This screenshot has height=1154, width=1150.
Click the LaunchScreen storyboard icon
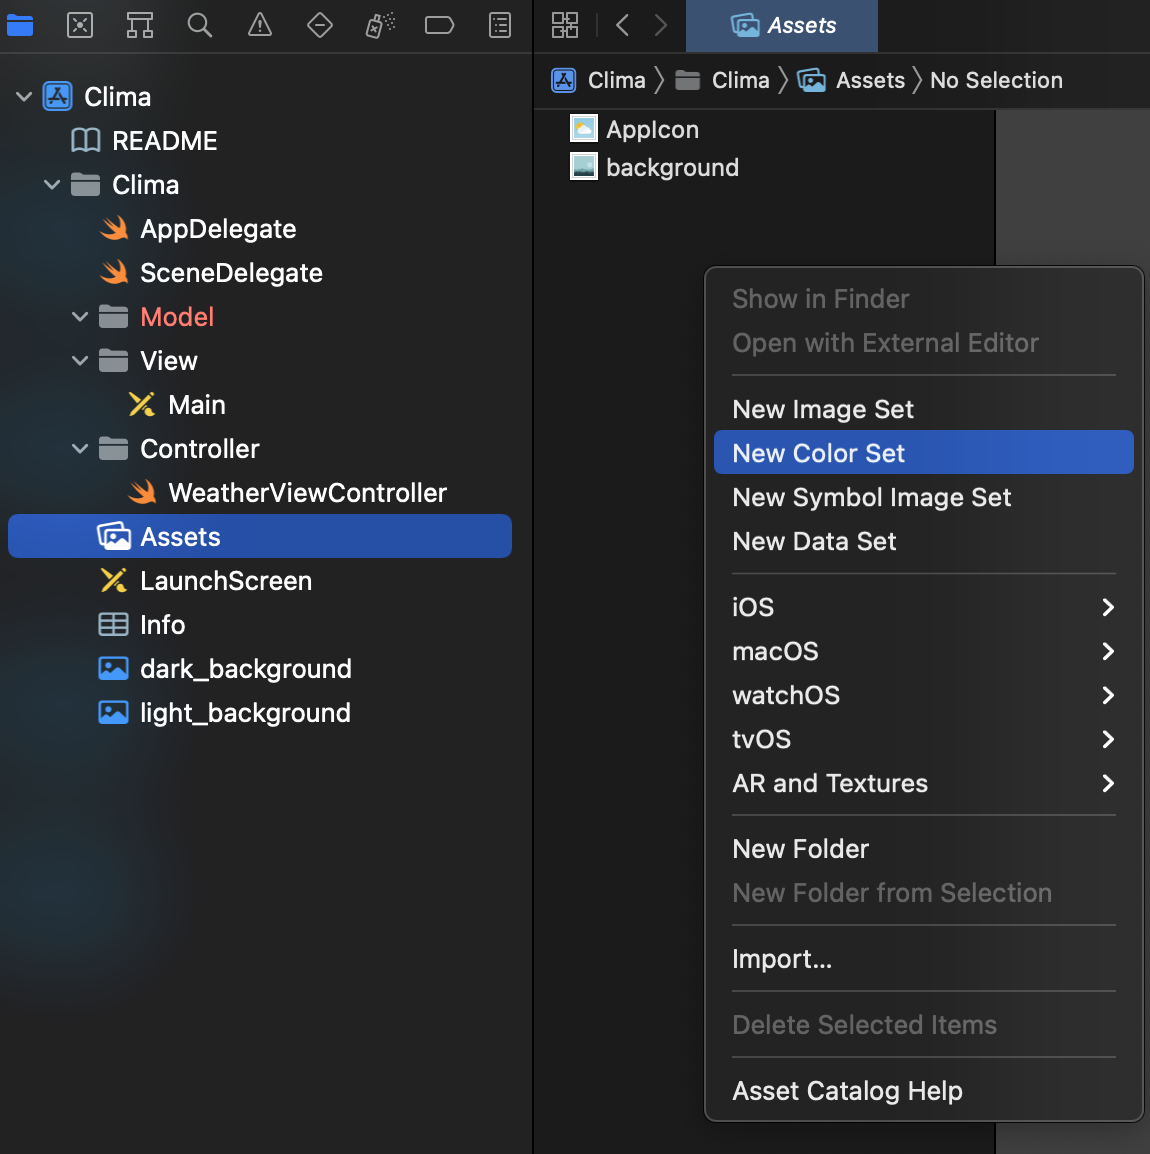click(x=114, y=581)
